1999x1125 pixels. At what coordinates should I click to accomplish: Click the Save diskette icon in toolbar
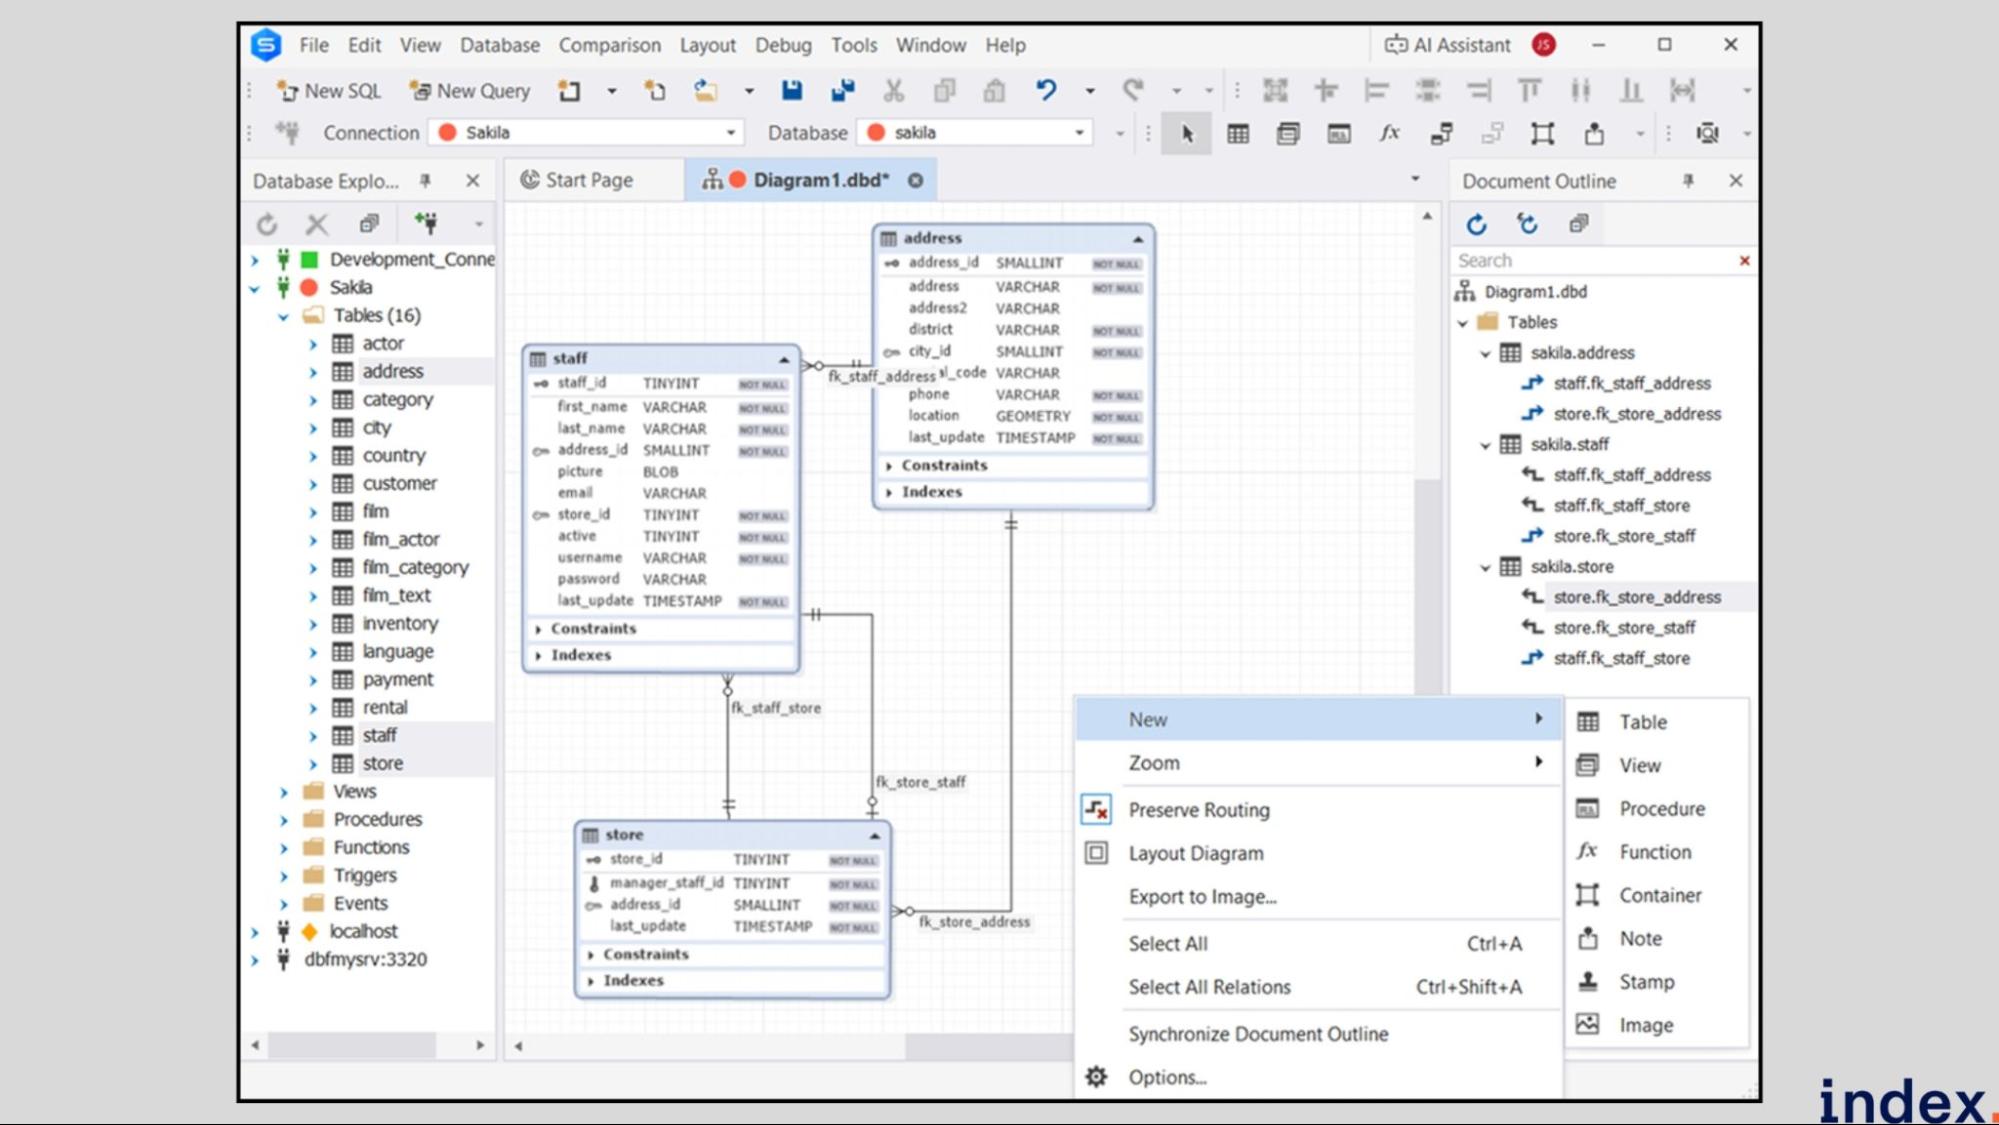point(791,91)
